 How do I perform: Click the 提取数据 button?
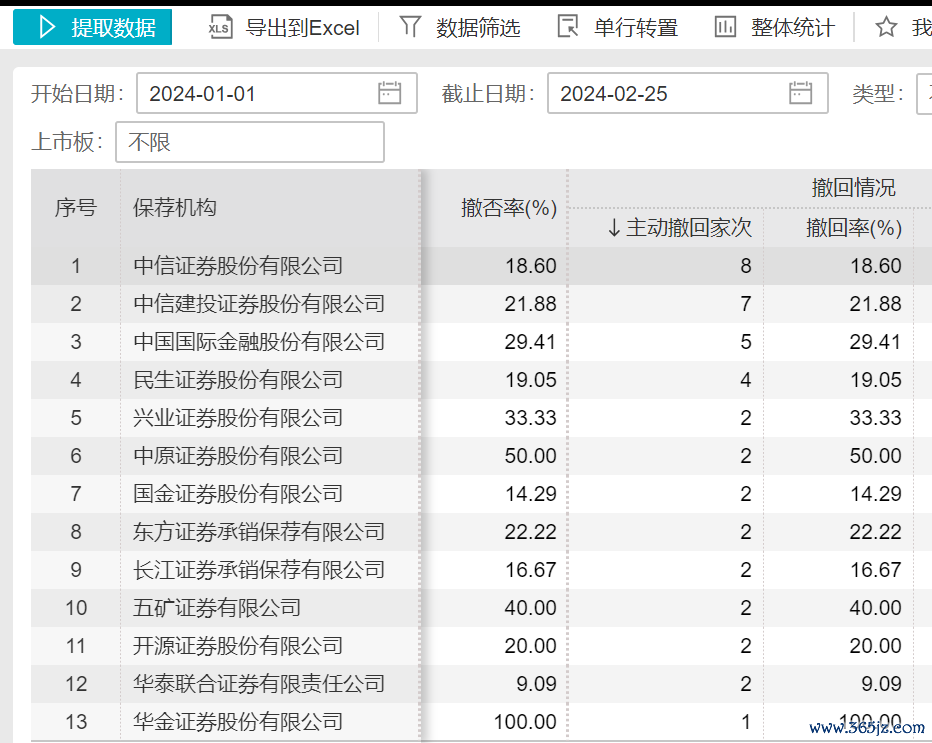[x=93, y=27]
